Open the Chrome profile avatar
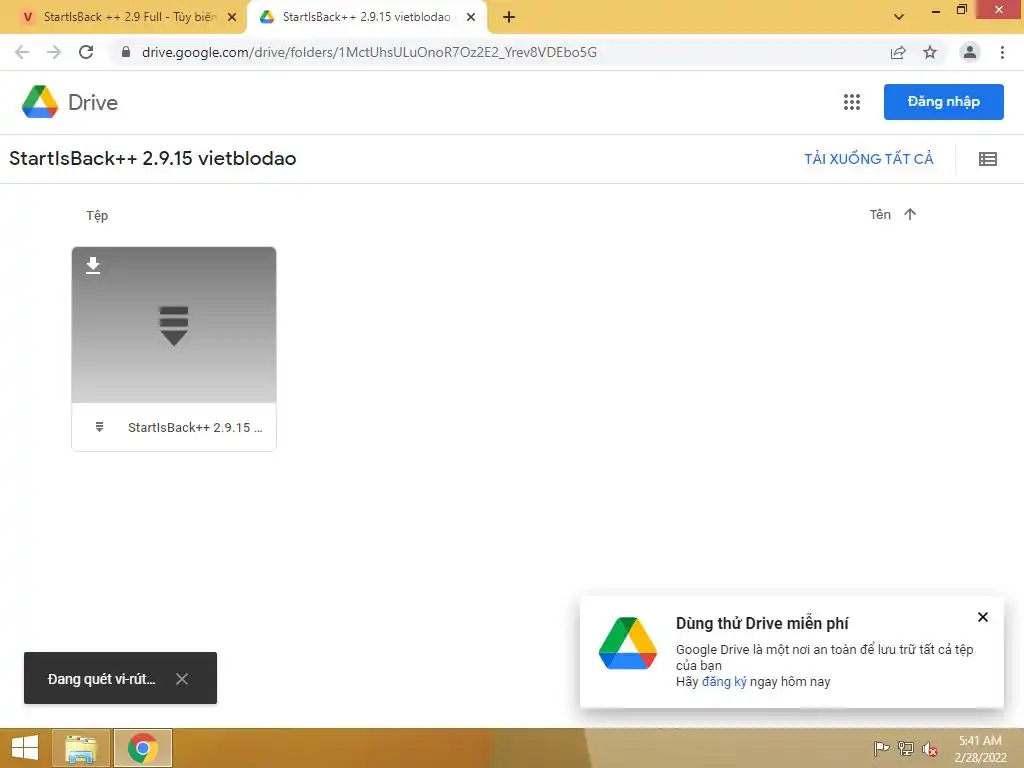 point(970,52)
